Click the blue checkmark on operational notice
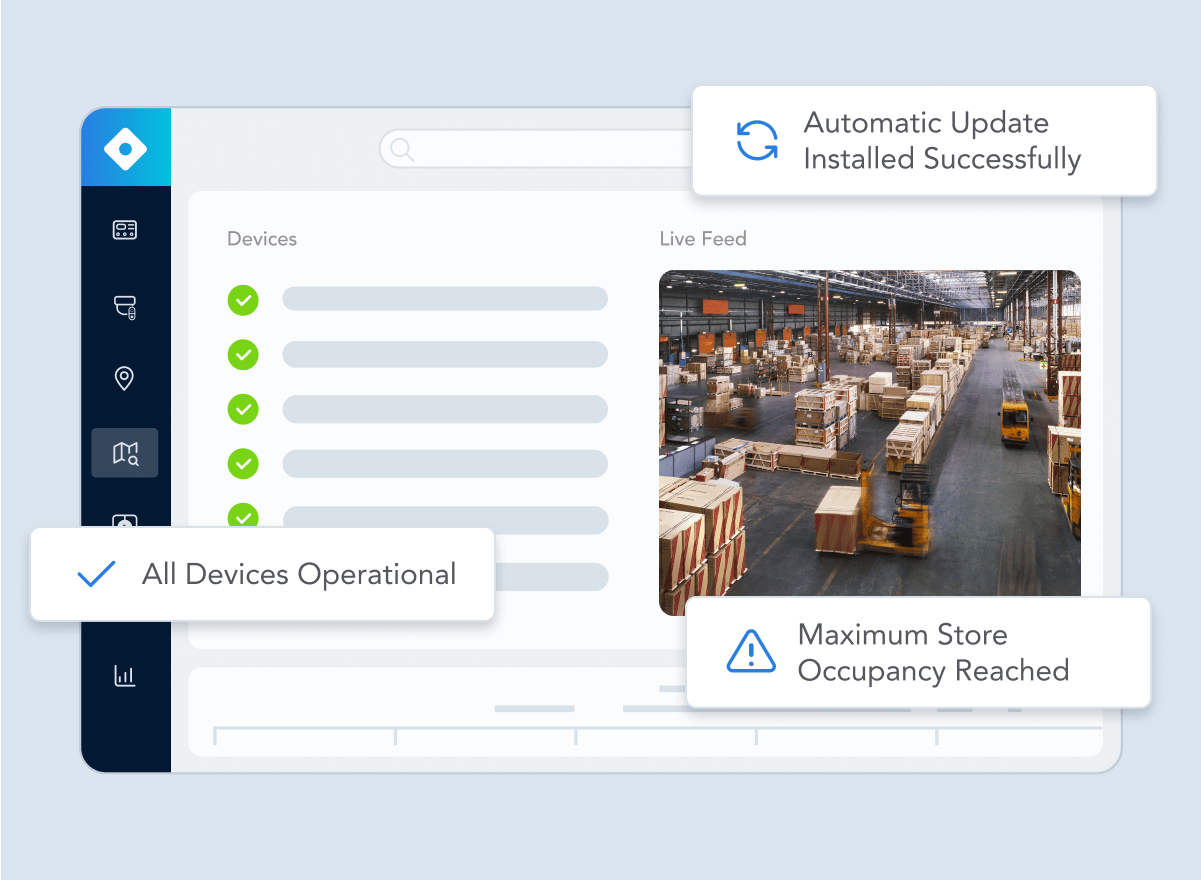This screenshot has width=1201, height=880. [x=96, y=574]
